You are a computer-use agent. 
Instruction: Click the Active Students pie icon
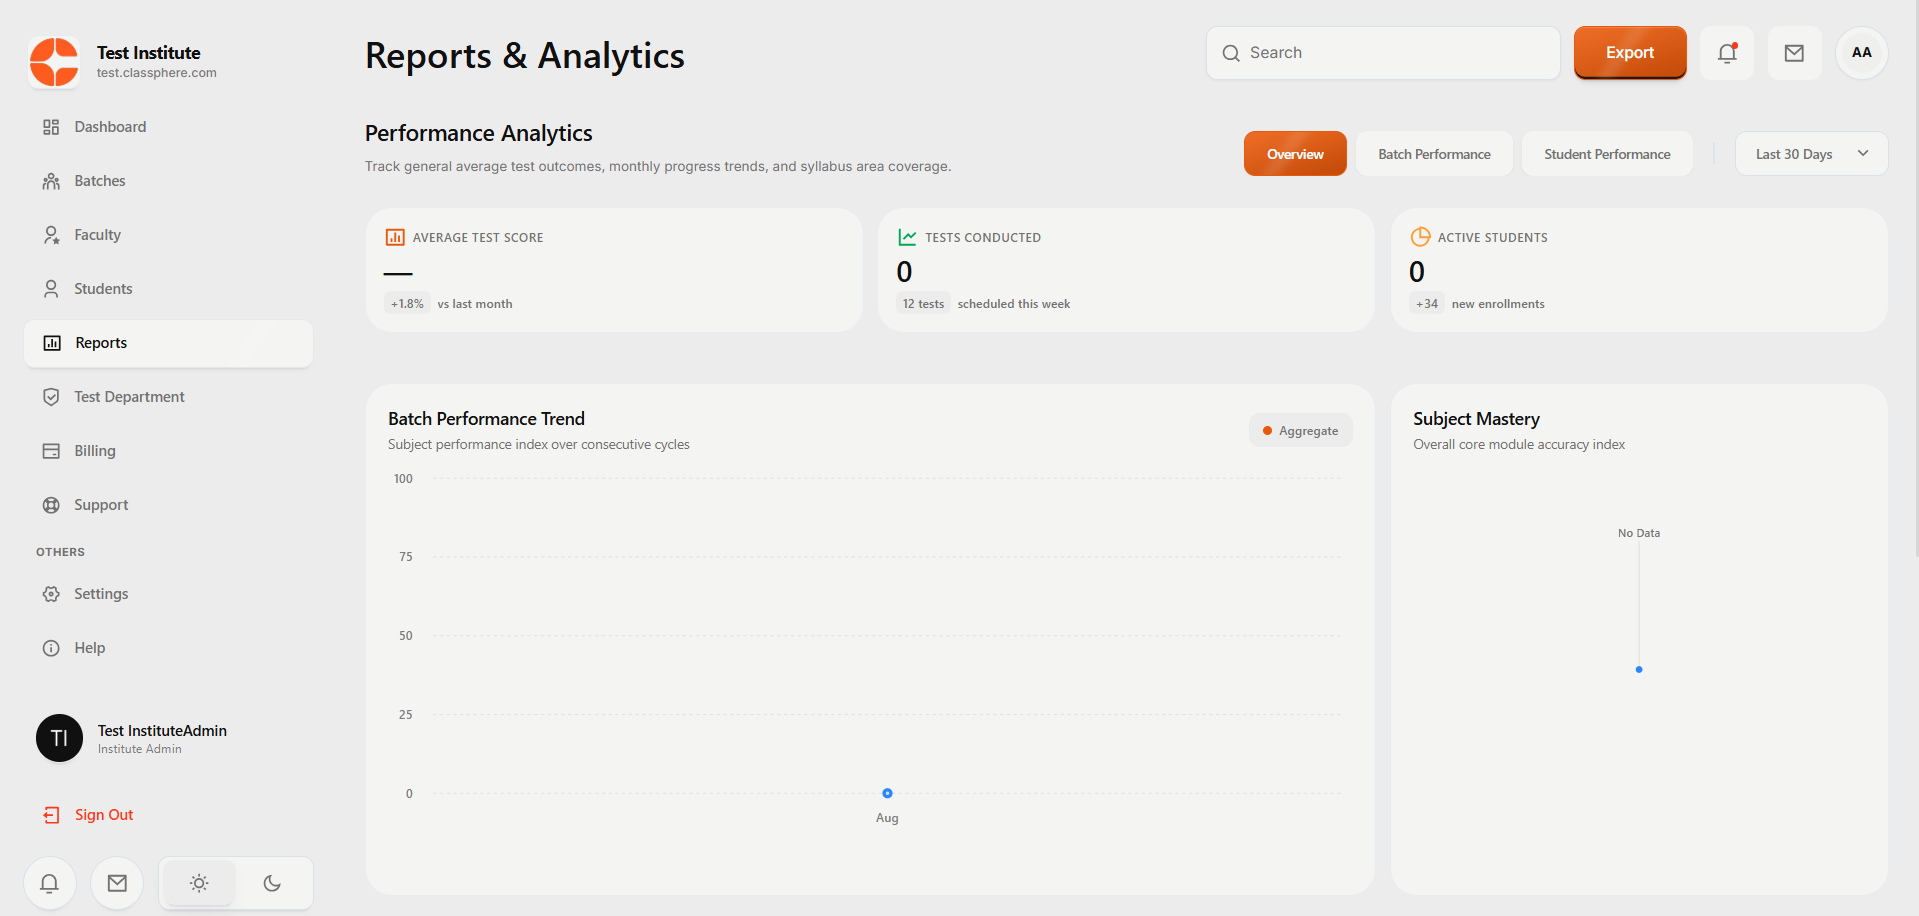click(1420, 237)
